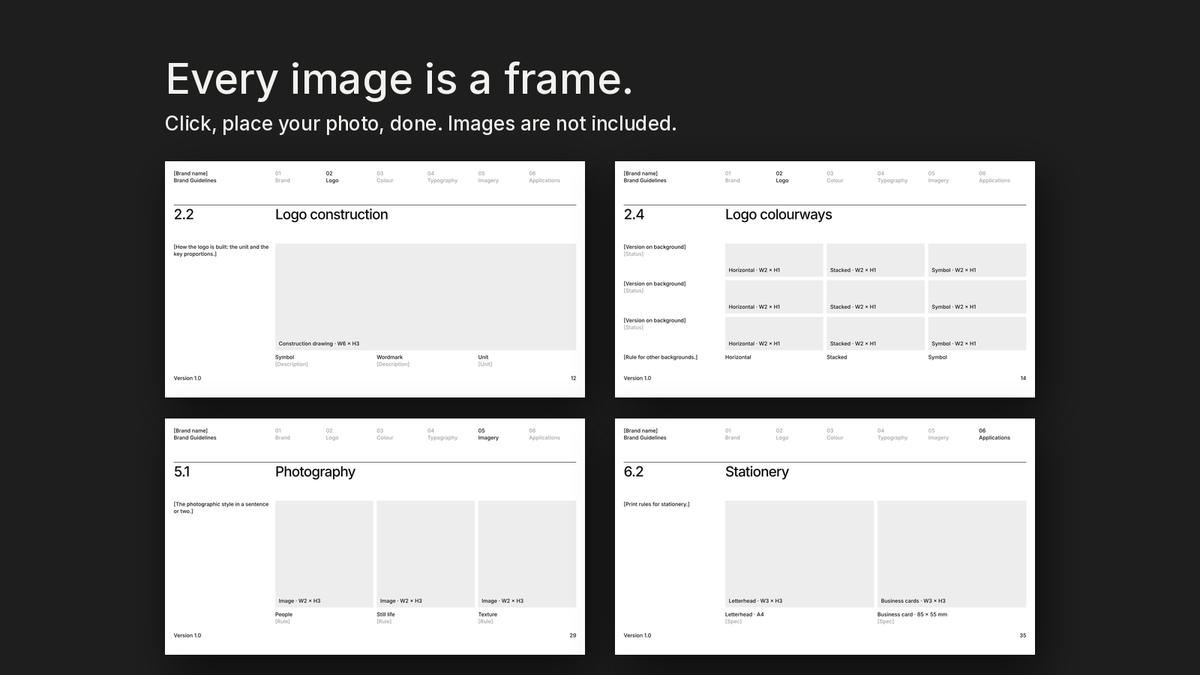Click the Stacked column caption on colourways page
Image resolution: width=1200 pixels, height=675 pixels.
coord(837,357)
